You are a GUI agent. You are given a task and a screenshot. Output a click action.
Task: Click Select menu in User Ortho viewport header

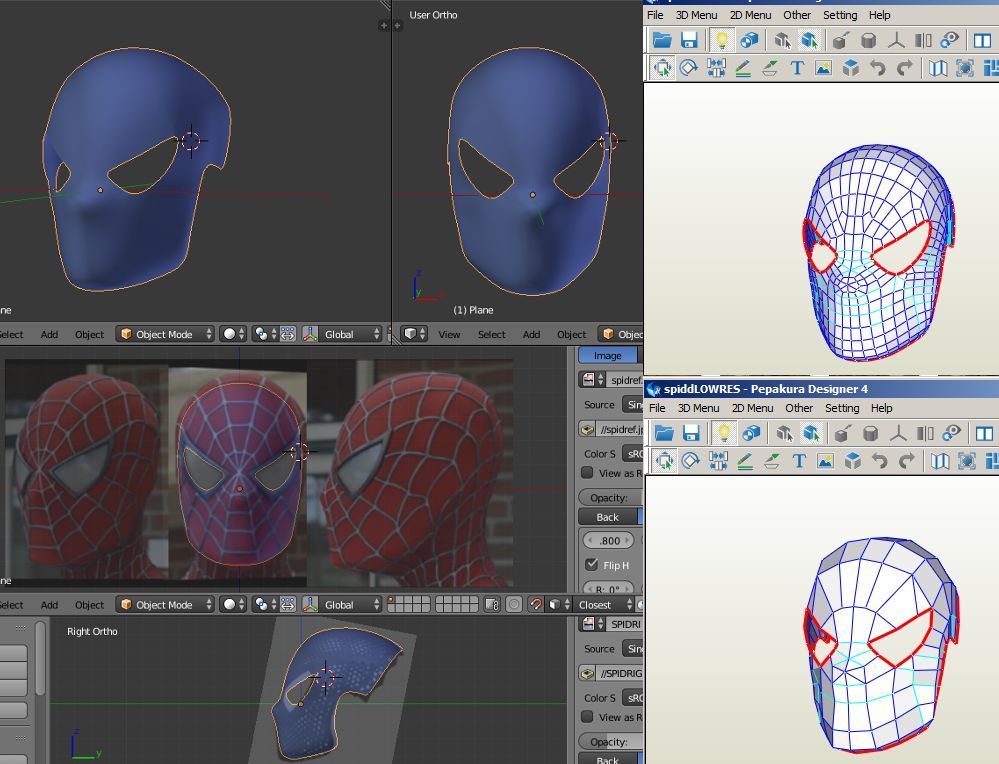click(x=492, y=334)
